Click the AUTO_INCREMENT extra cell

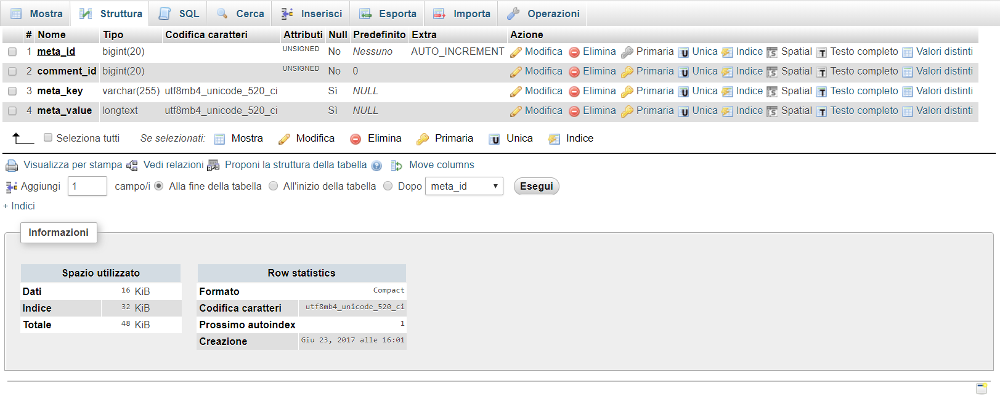[x=458, y=52]
